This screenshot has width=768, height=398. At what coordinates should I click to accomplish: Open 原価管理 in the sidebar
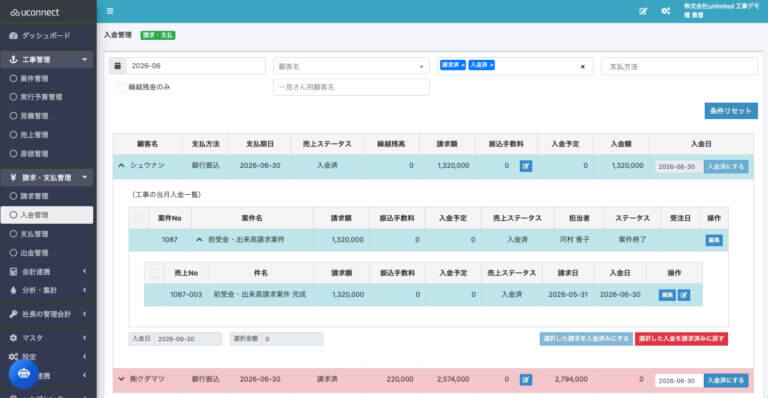click(x=47, y=154)
